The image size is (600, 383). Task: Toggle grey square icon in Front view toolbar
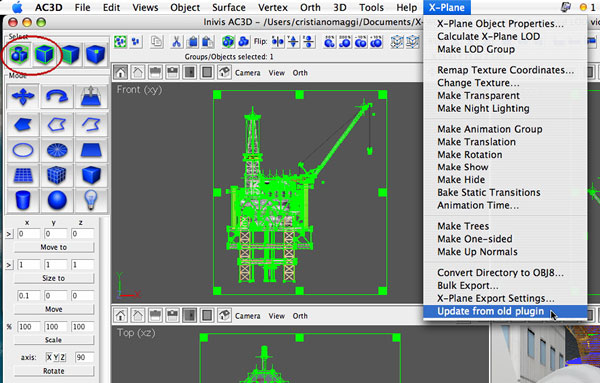(x=207, y=72)
